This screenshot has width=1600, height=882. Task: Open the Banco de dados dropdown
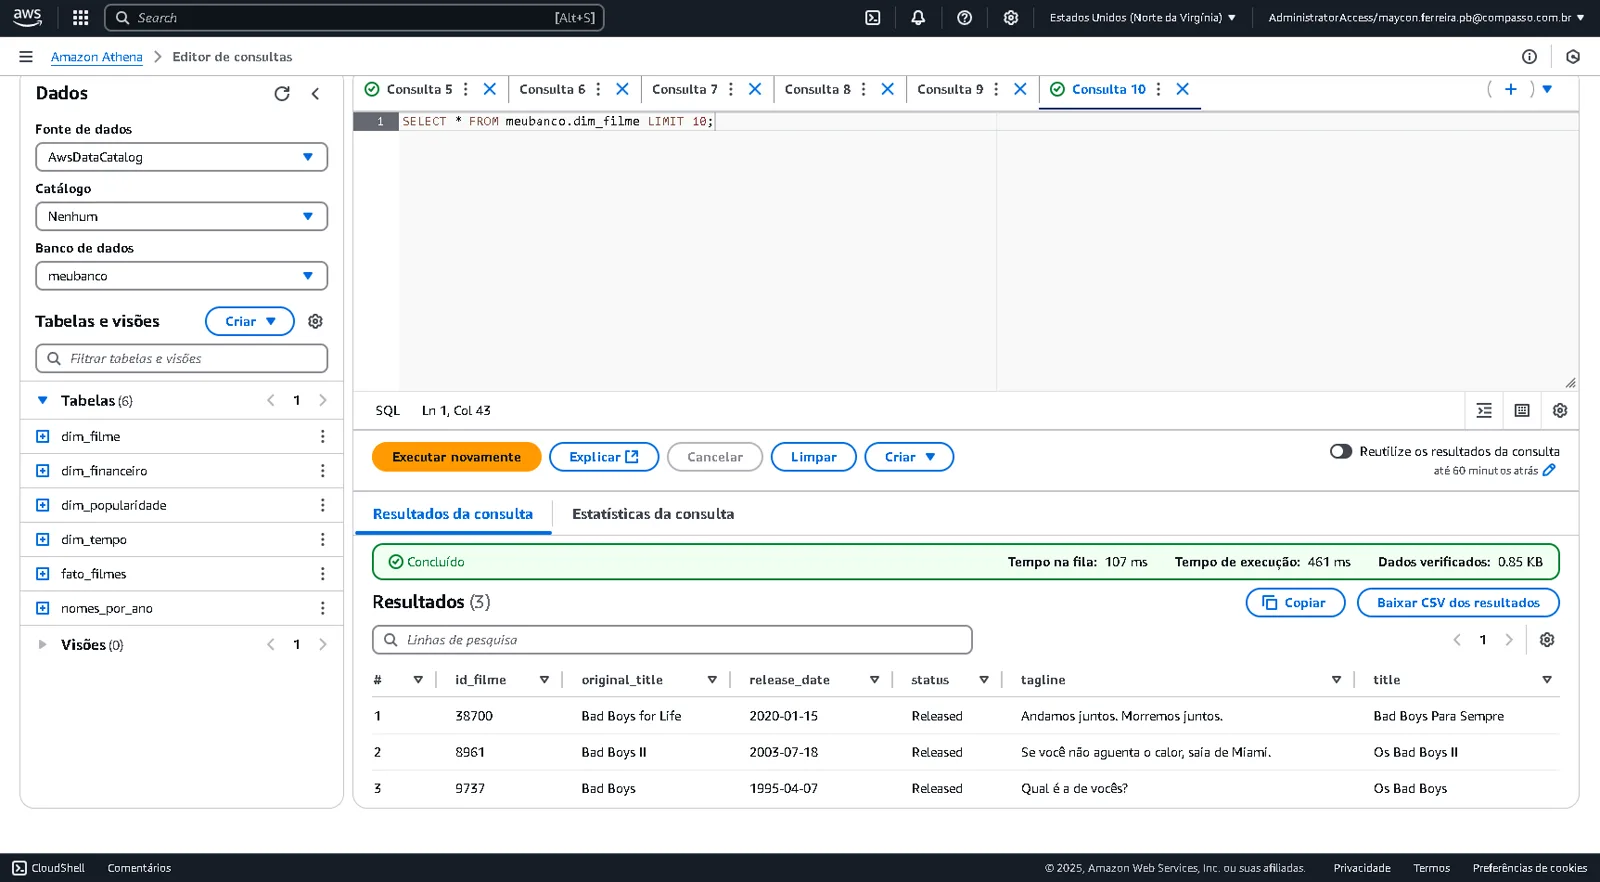point(181,276)
